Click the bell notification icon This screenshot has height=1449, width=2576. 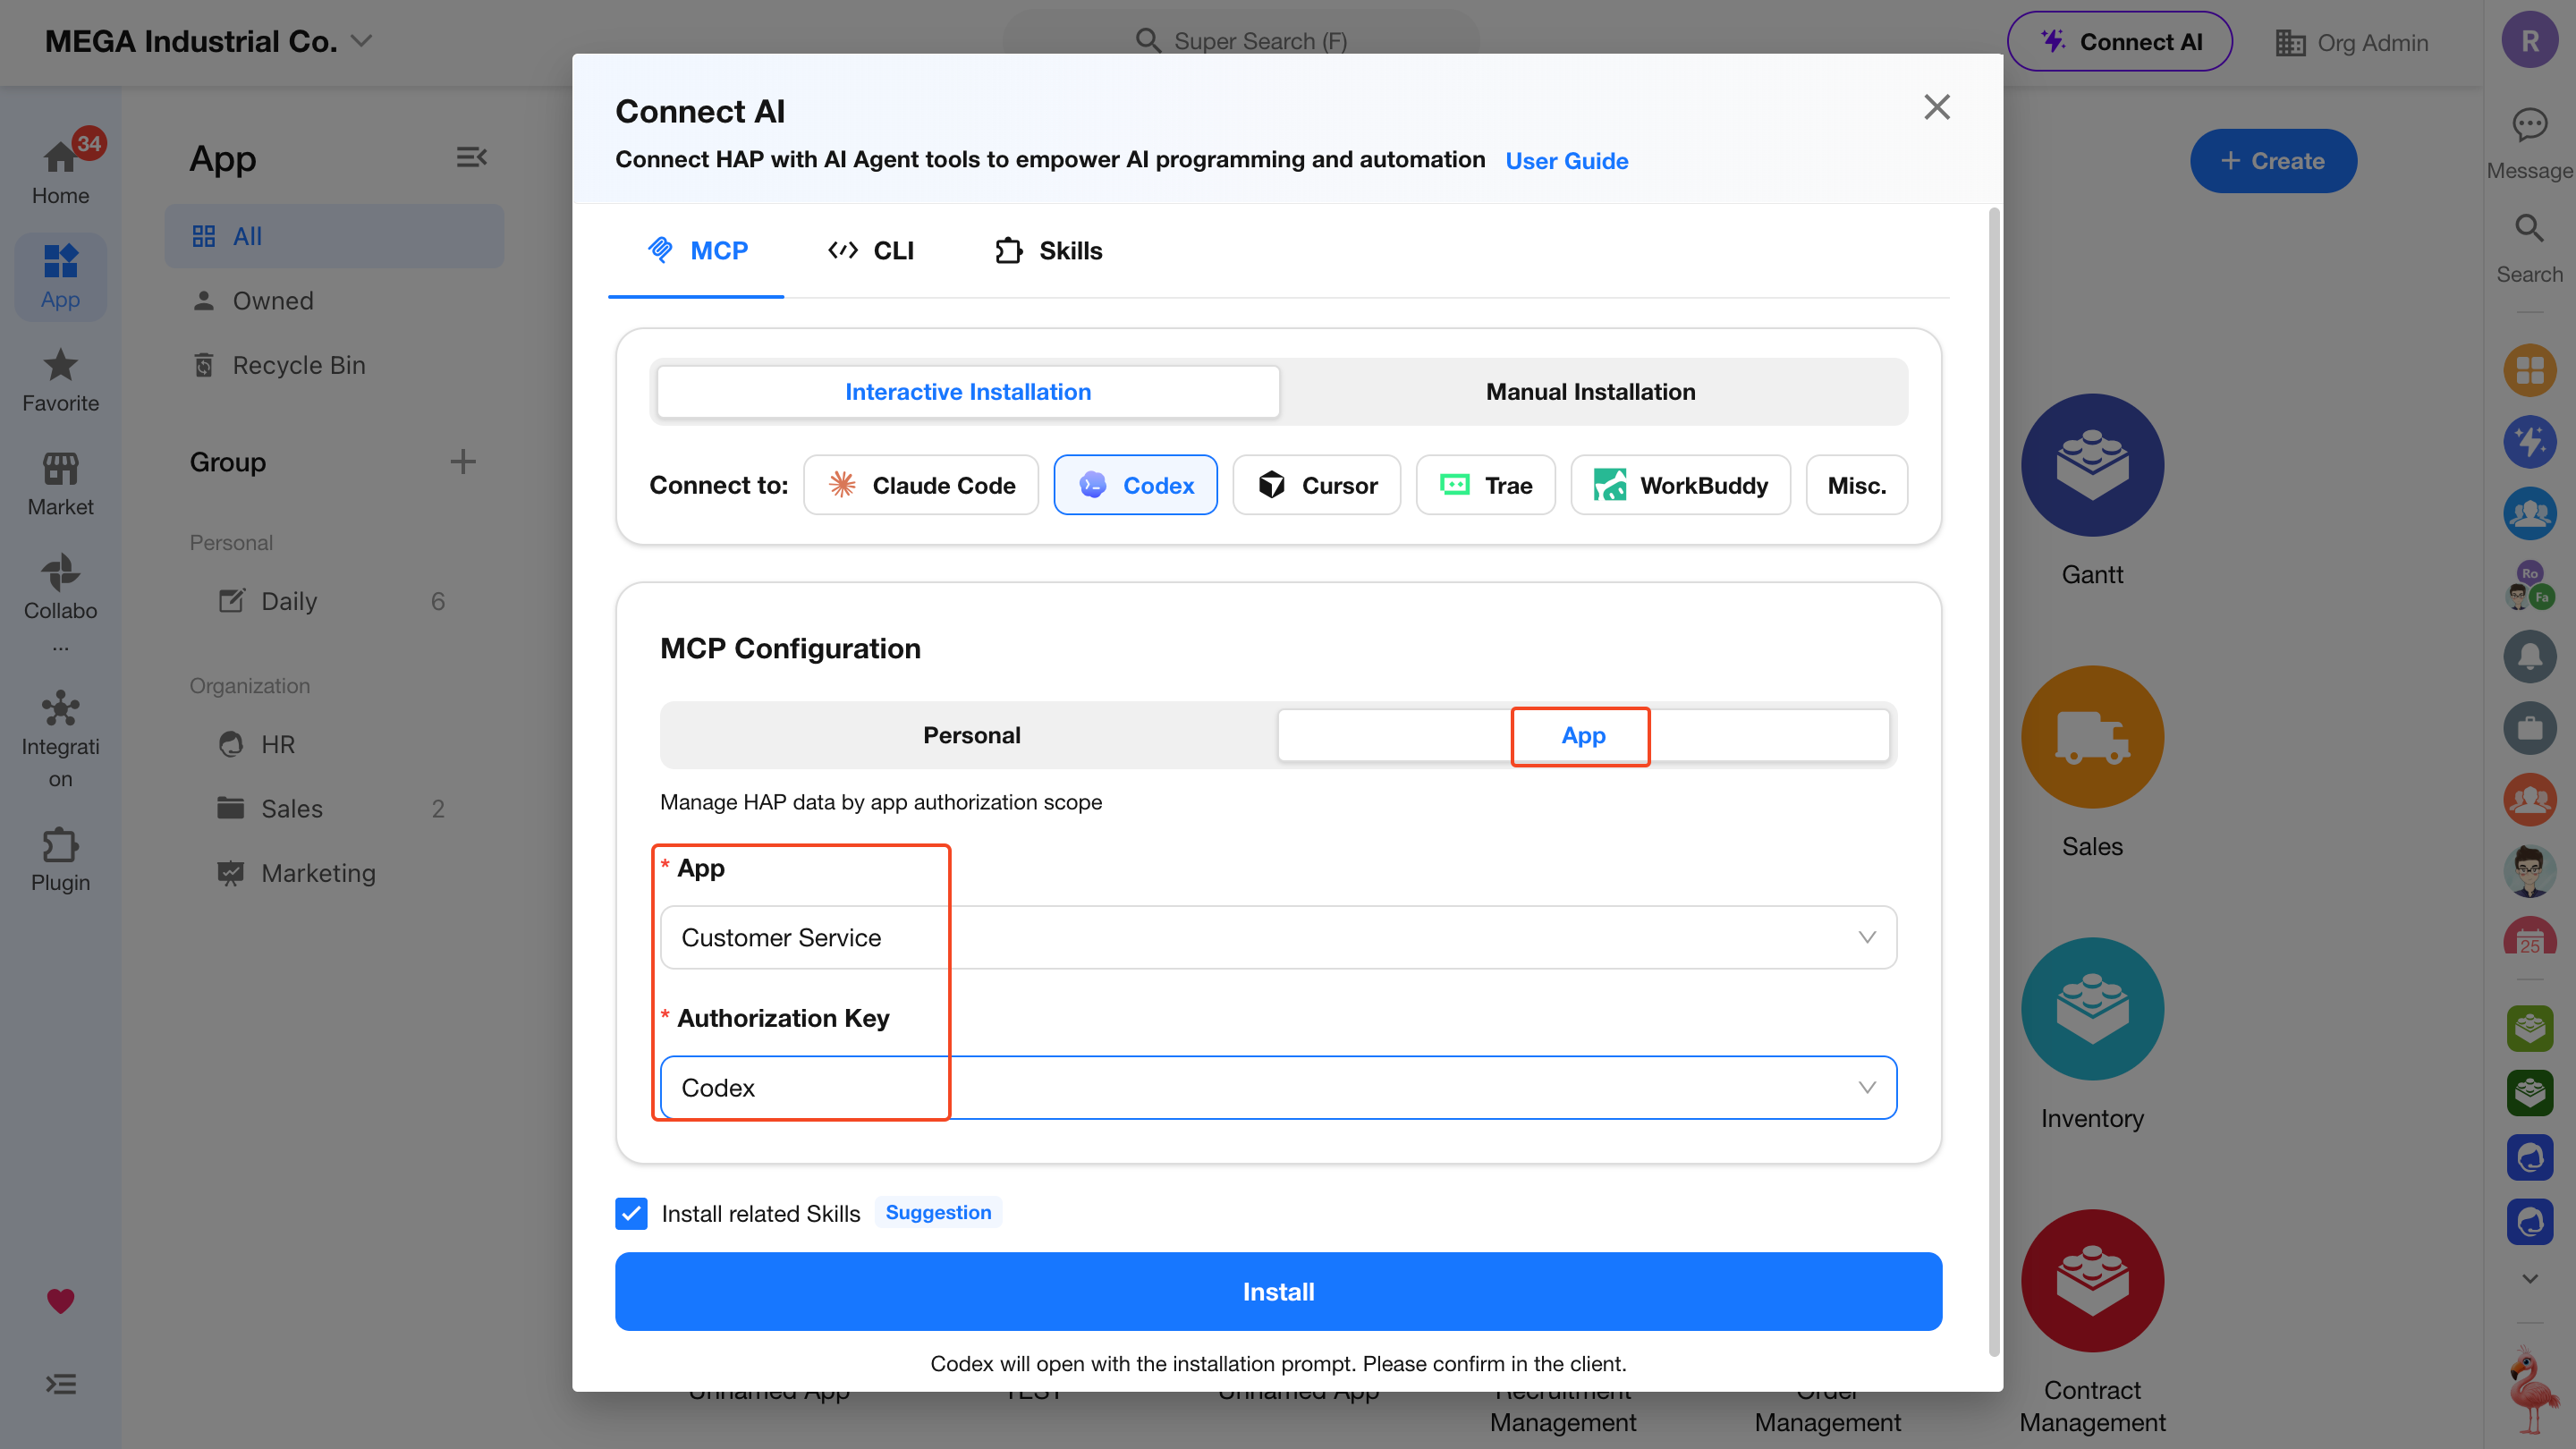(x=2529, y=656)
